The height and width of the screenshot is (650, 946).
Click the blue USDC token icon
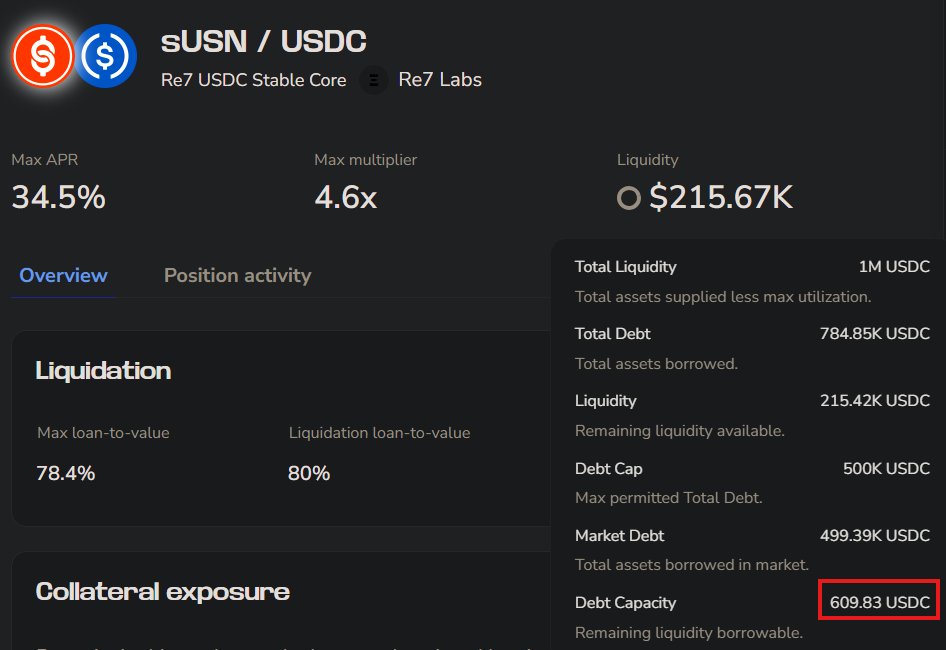[106, 56]
